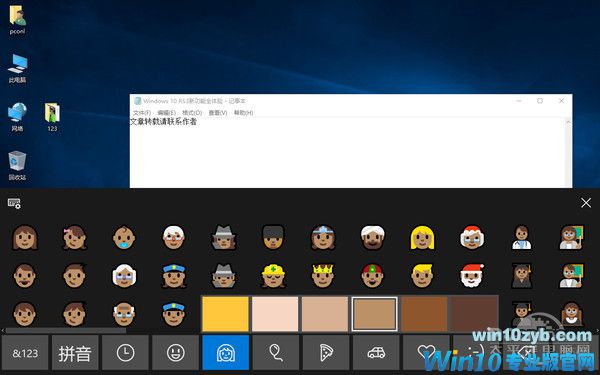Screen dimensions: 600x375
Task: Select the 123 folder desktop icon
Action: pyautogui.click(x=52, y=117)
